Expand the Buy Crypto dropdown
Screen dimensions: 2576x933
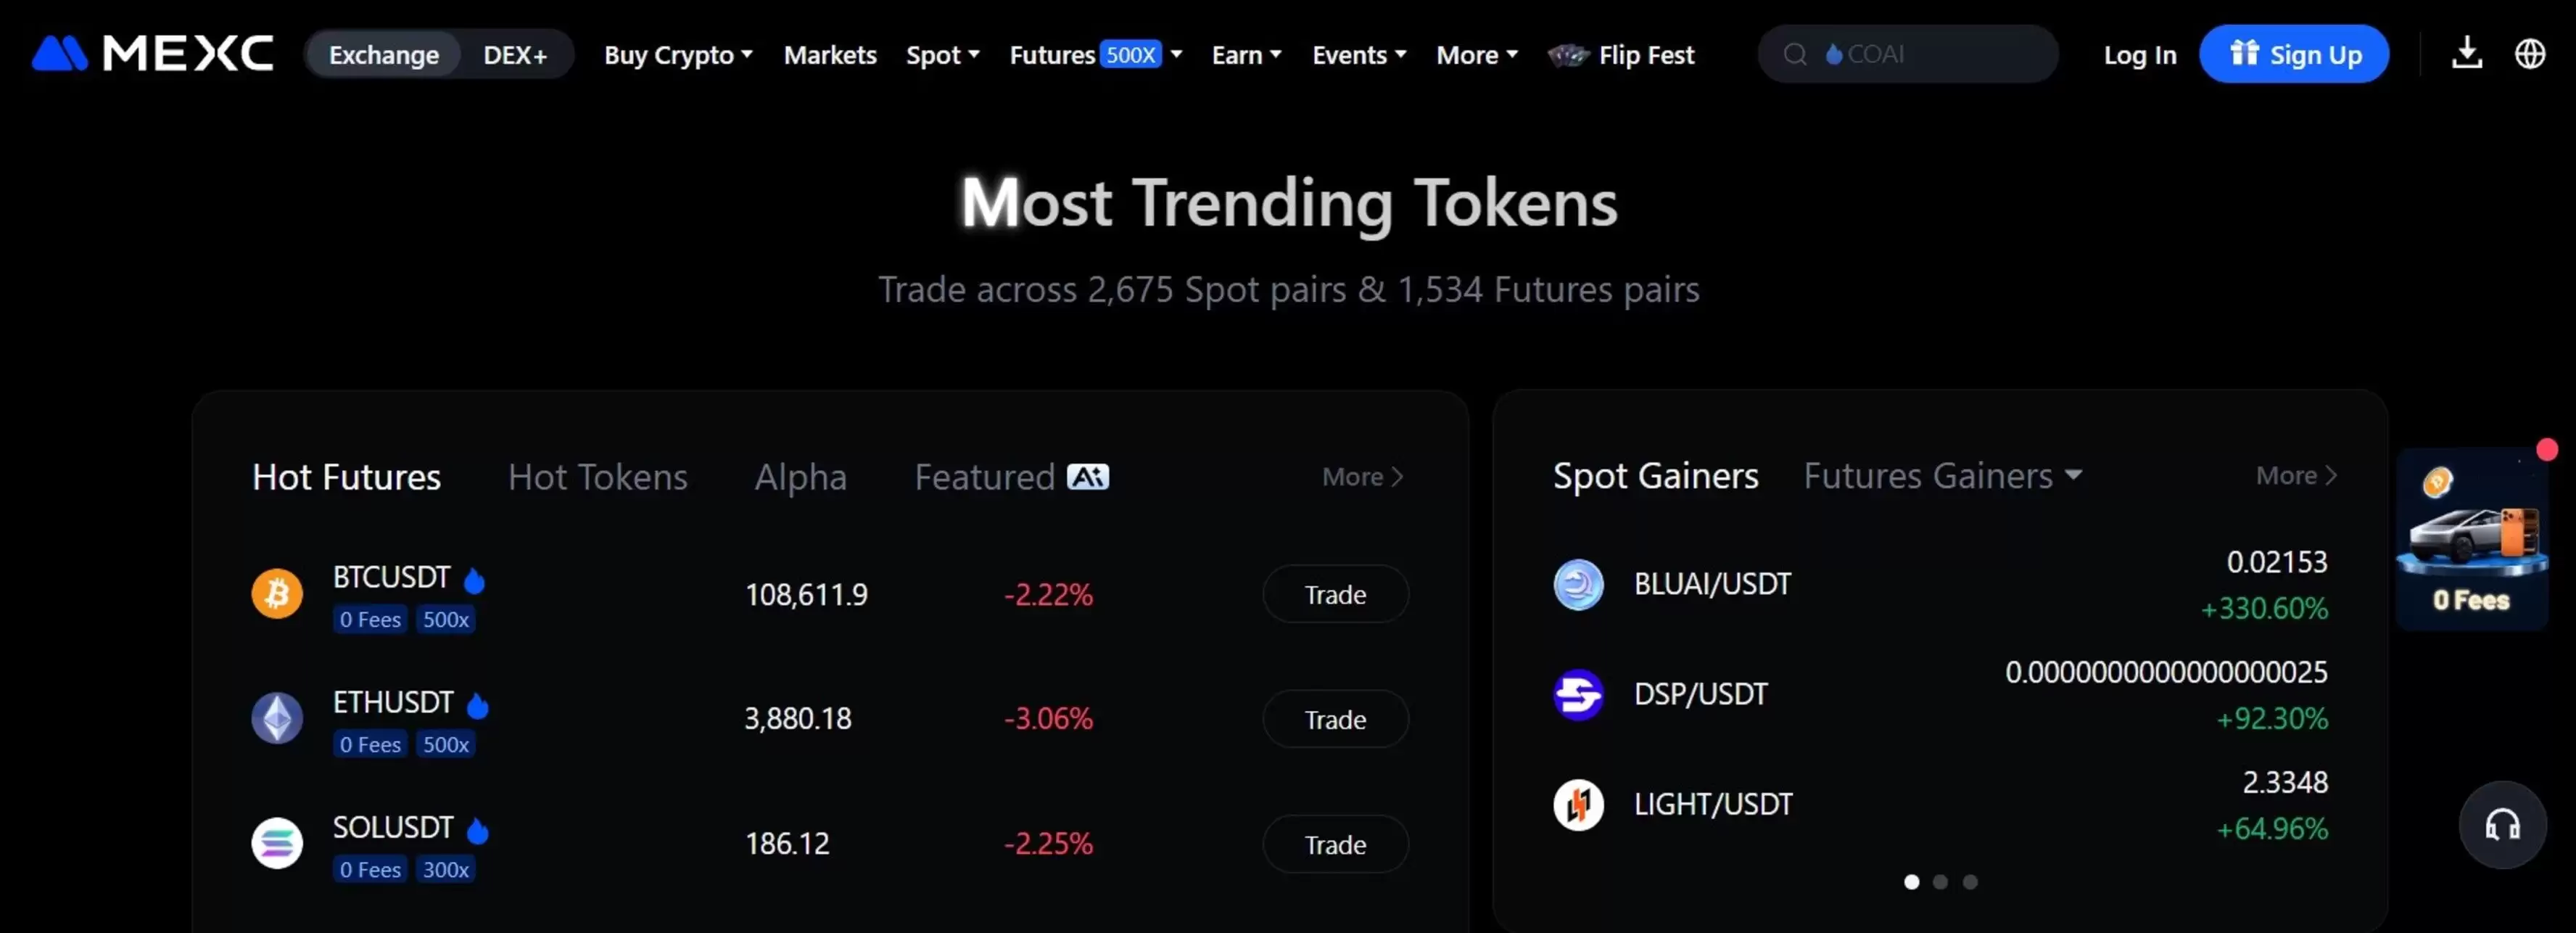(x=678, y=55)
